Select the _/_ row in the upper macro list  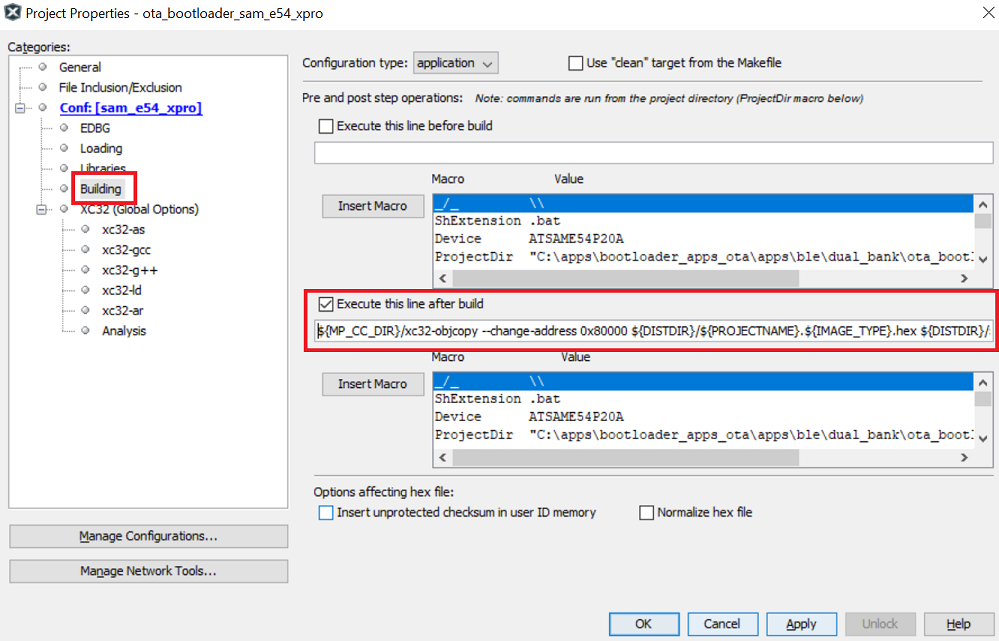tap(703, 203)
